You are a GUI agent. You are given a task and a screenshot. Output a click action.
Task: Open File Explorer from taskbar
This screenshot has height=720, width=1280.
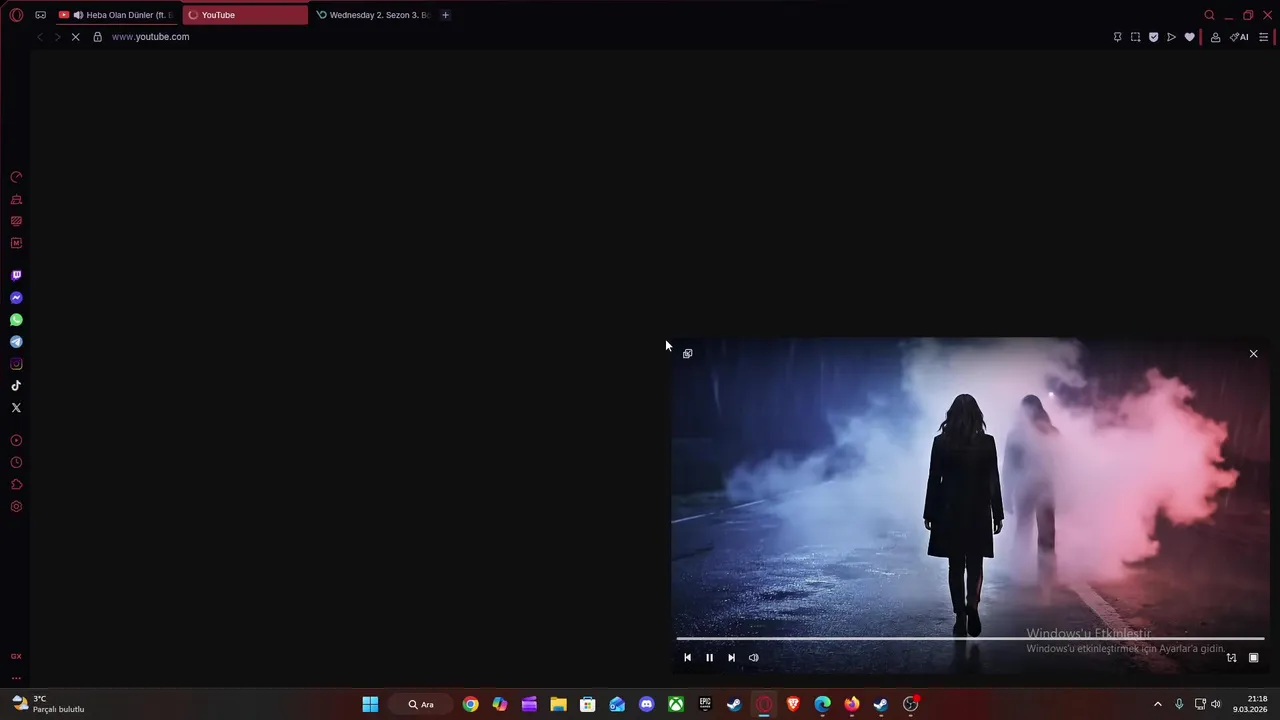558,704
